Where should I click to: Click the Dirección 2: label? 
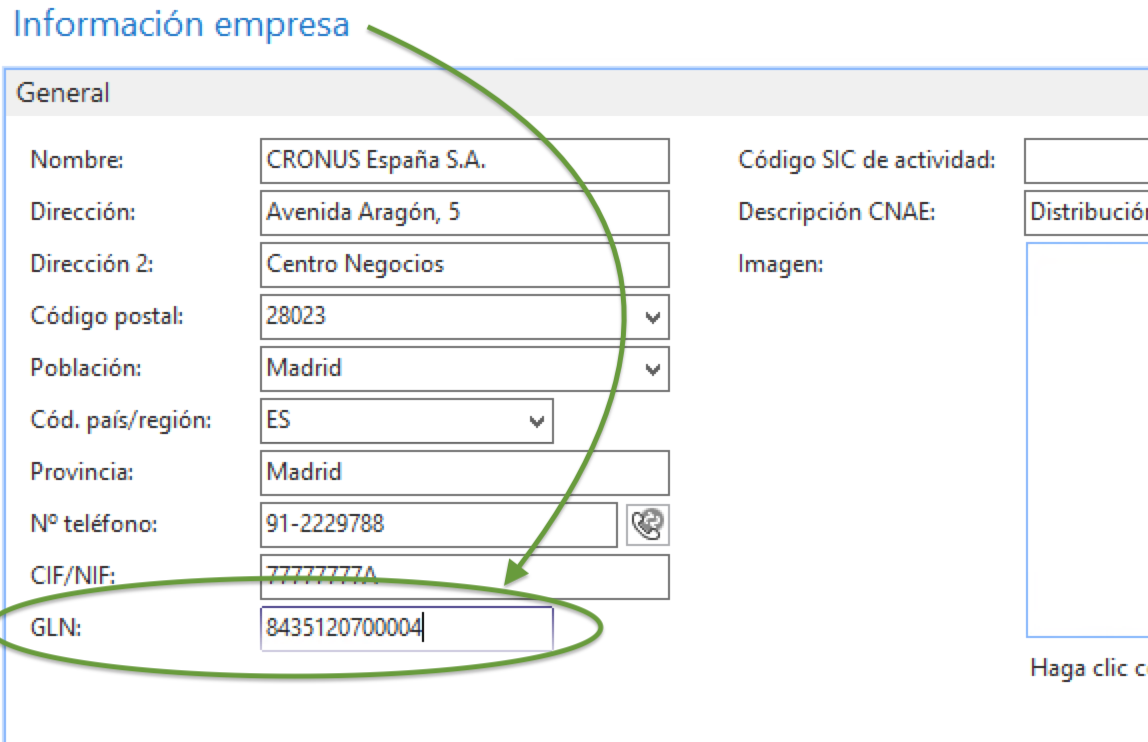click(92, 264)
